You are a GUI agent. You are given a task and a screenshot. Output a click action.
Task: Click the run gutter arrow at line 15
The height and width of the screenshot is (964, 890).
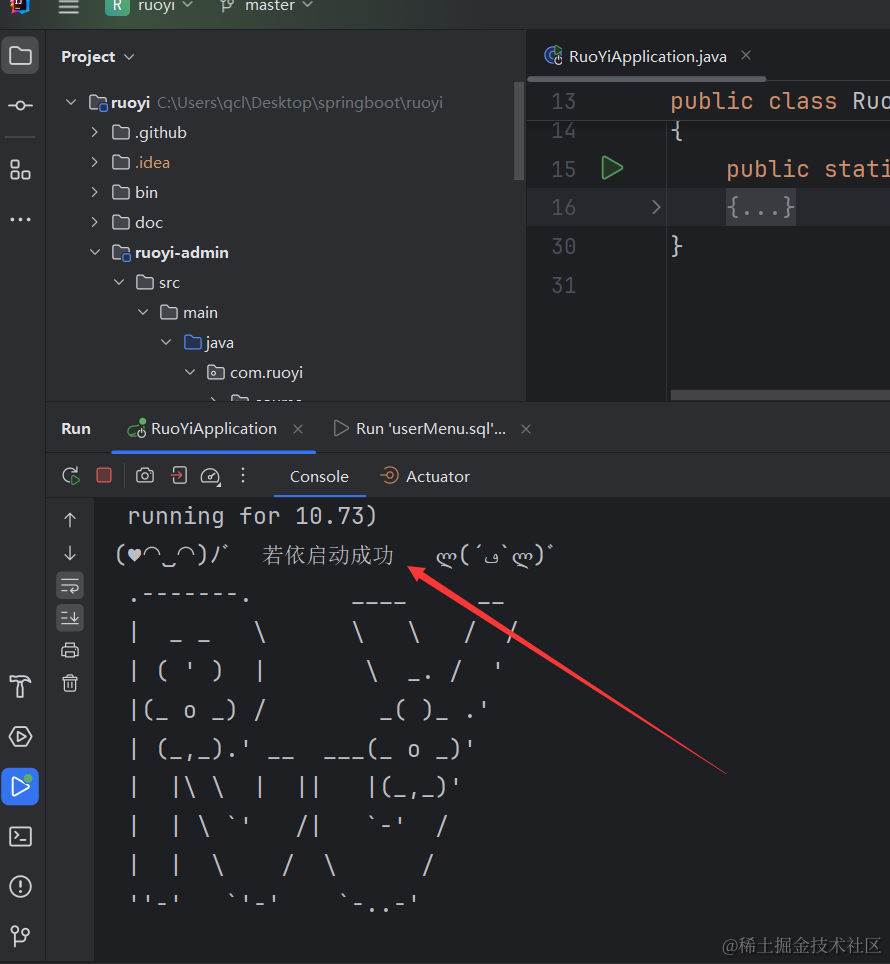(612, 168)
